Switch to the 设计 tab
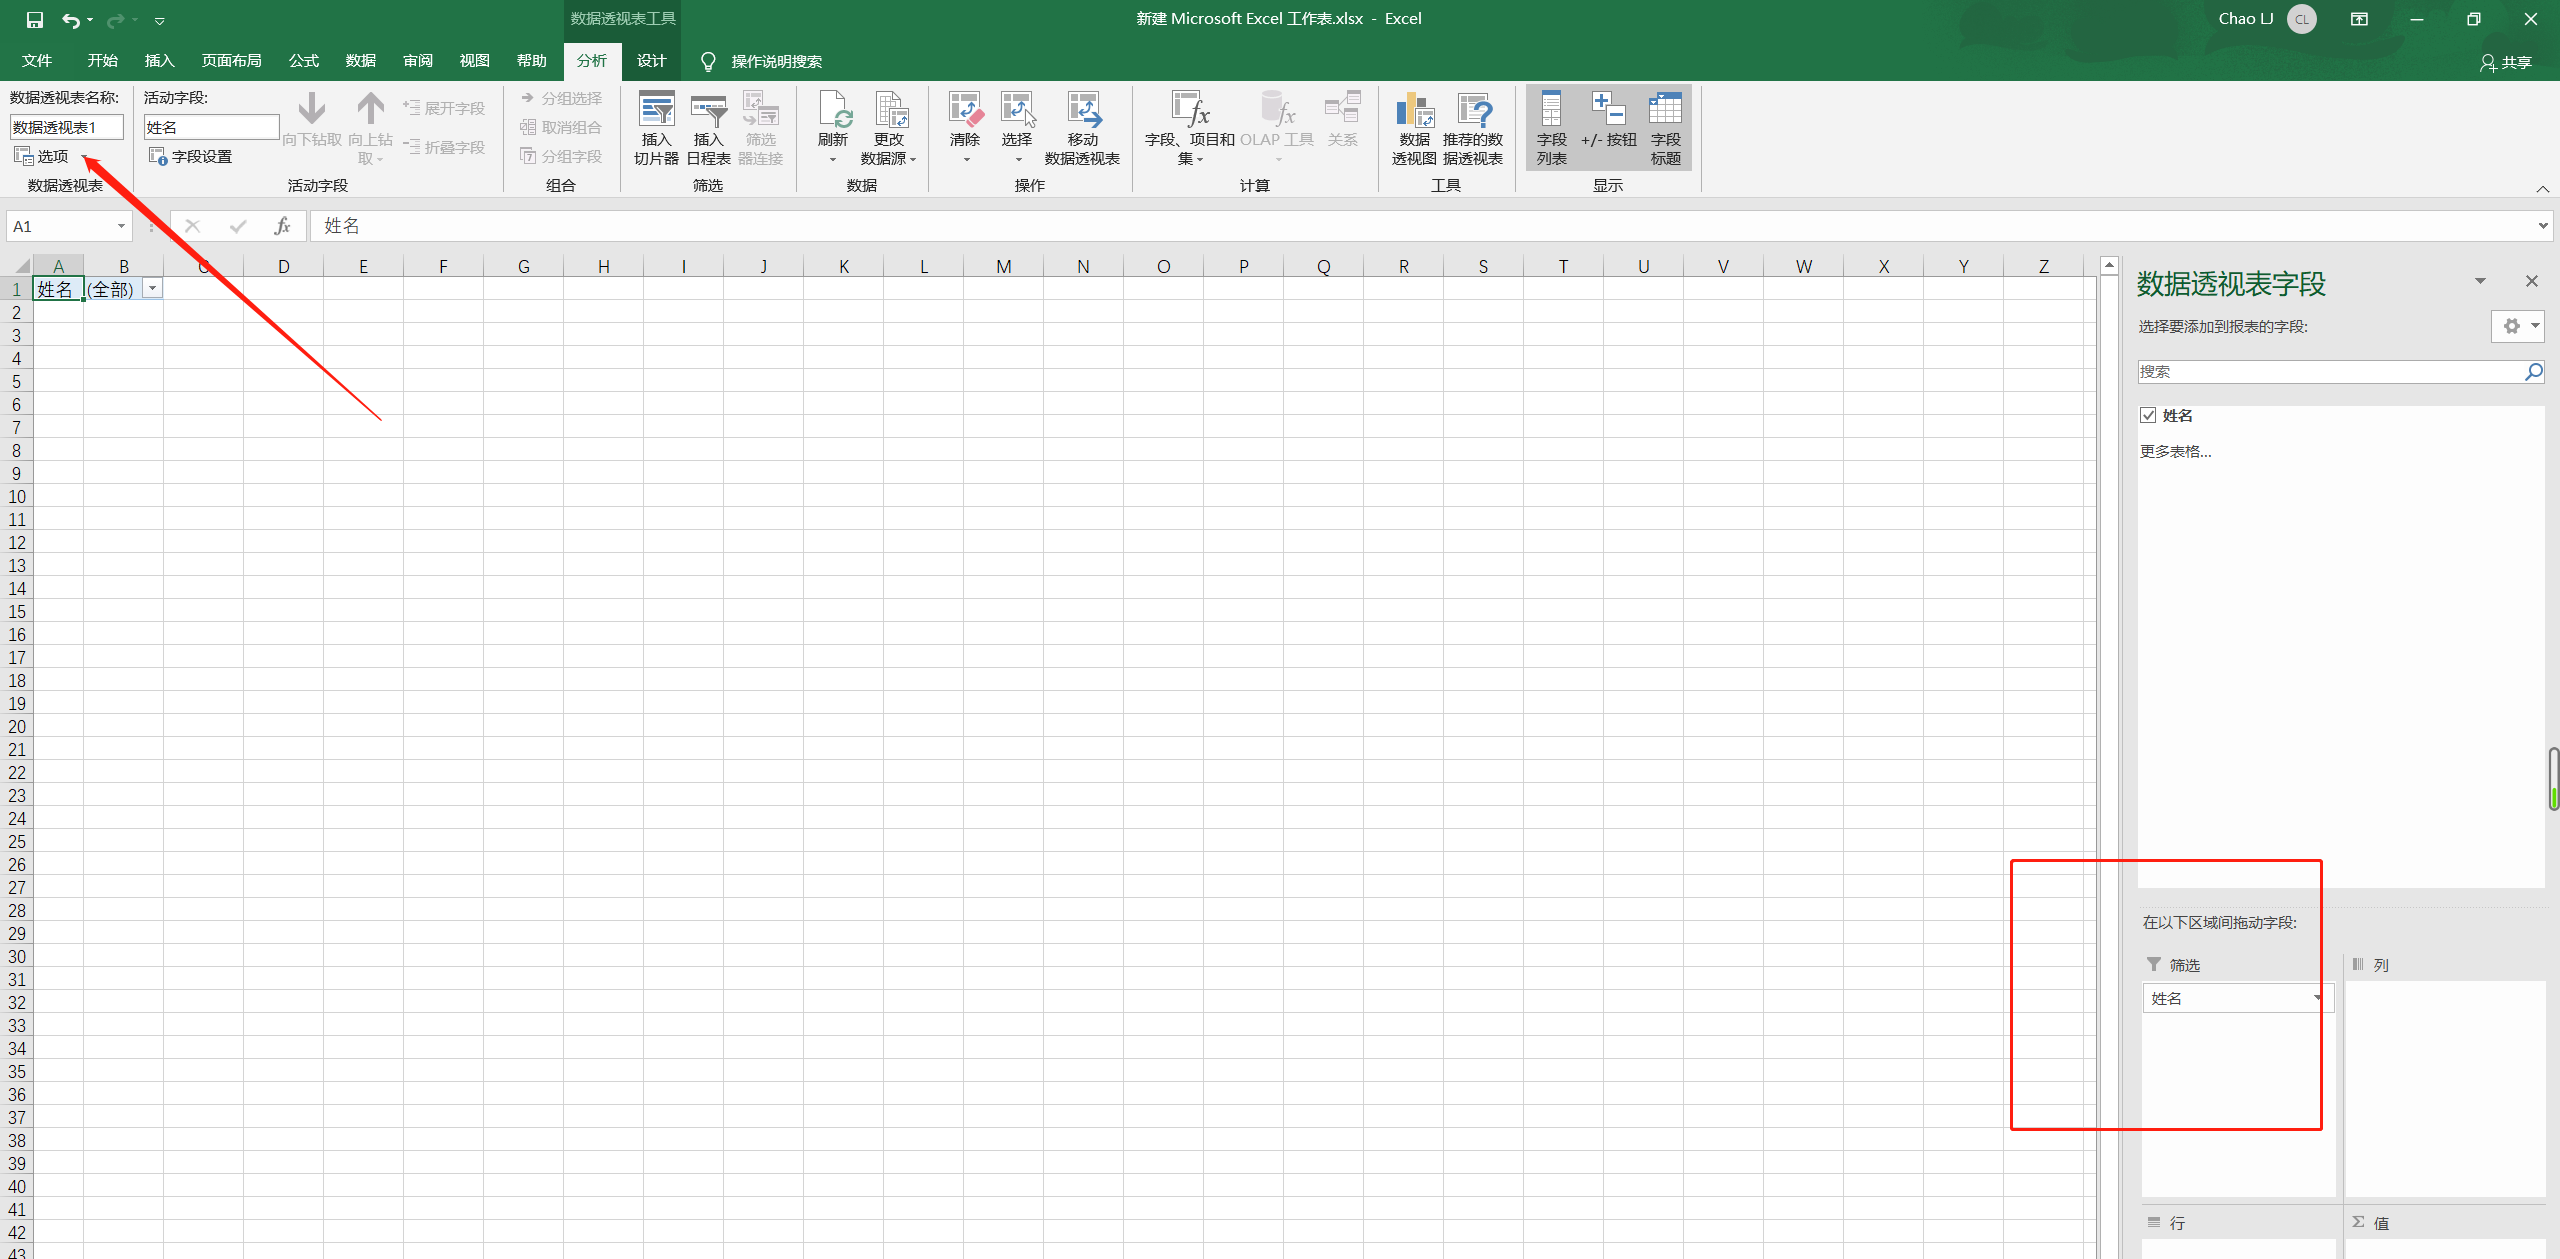 tap(651, 61)
